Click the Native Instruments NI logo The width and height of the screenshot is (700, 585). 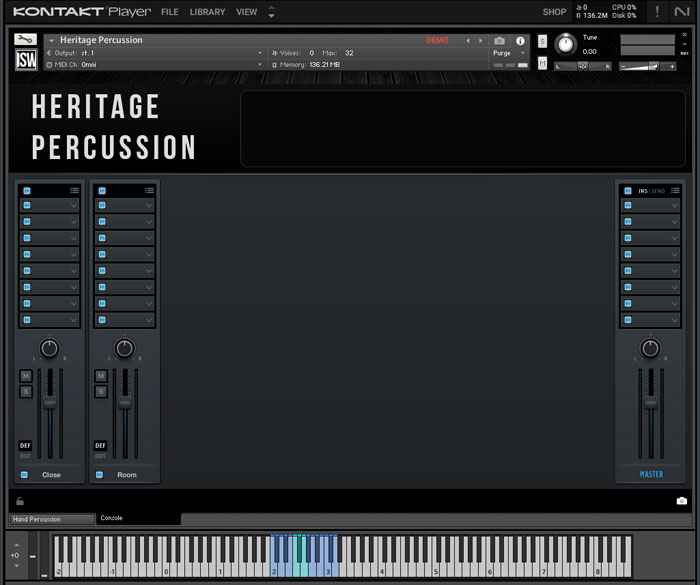(682, 12)
